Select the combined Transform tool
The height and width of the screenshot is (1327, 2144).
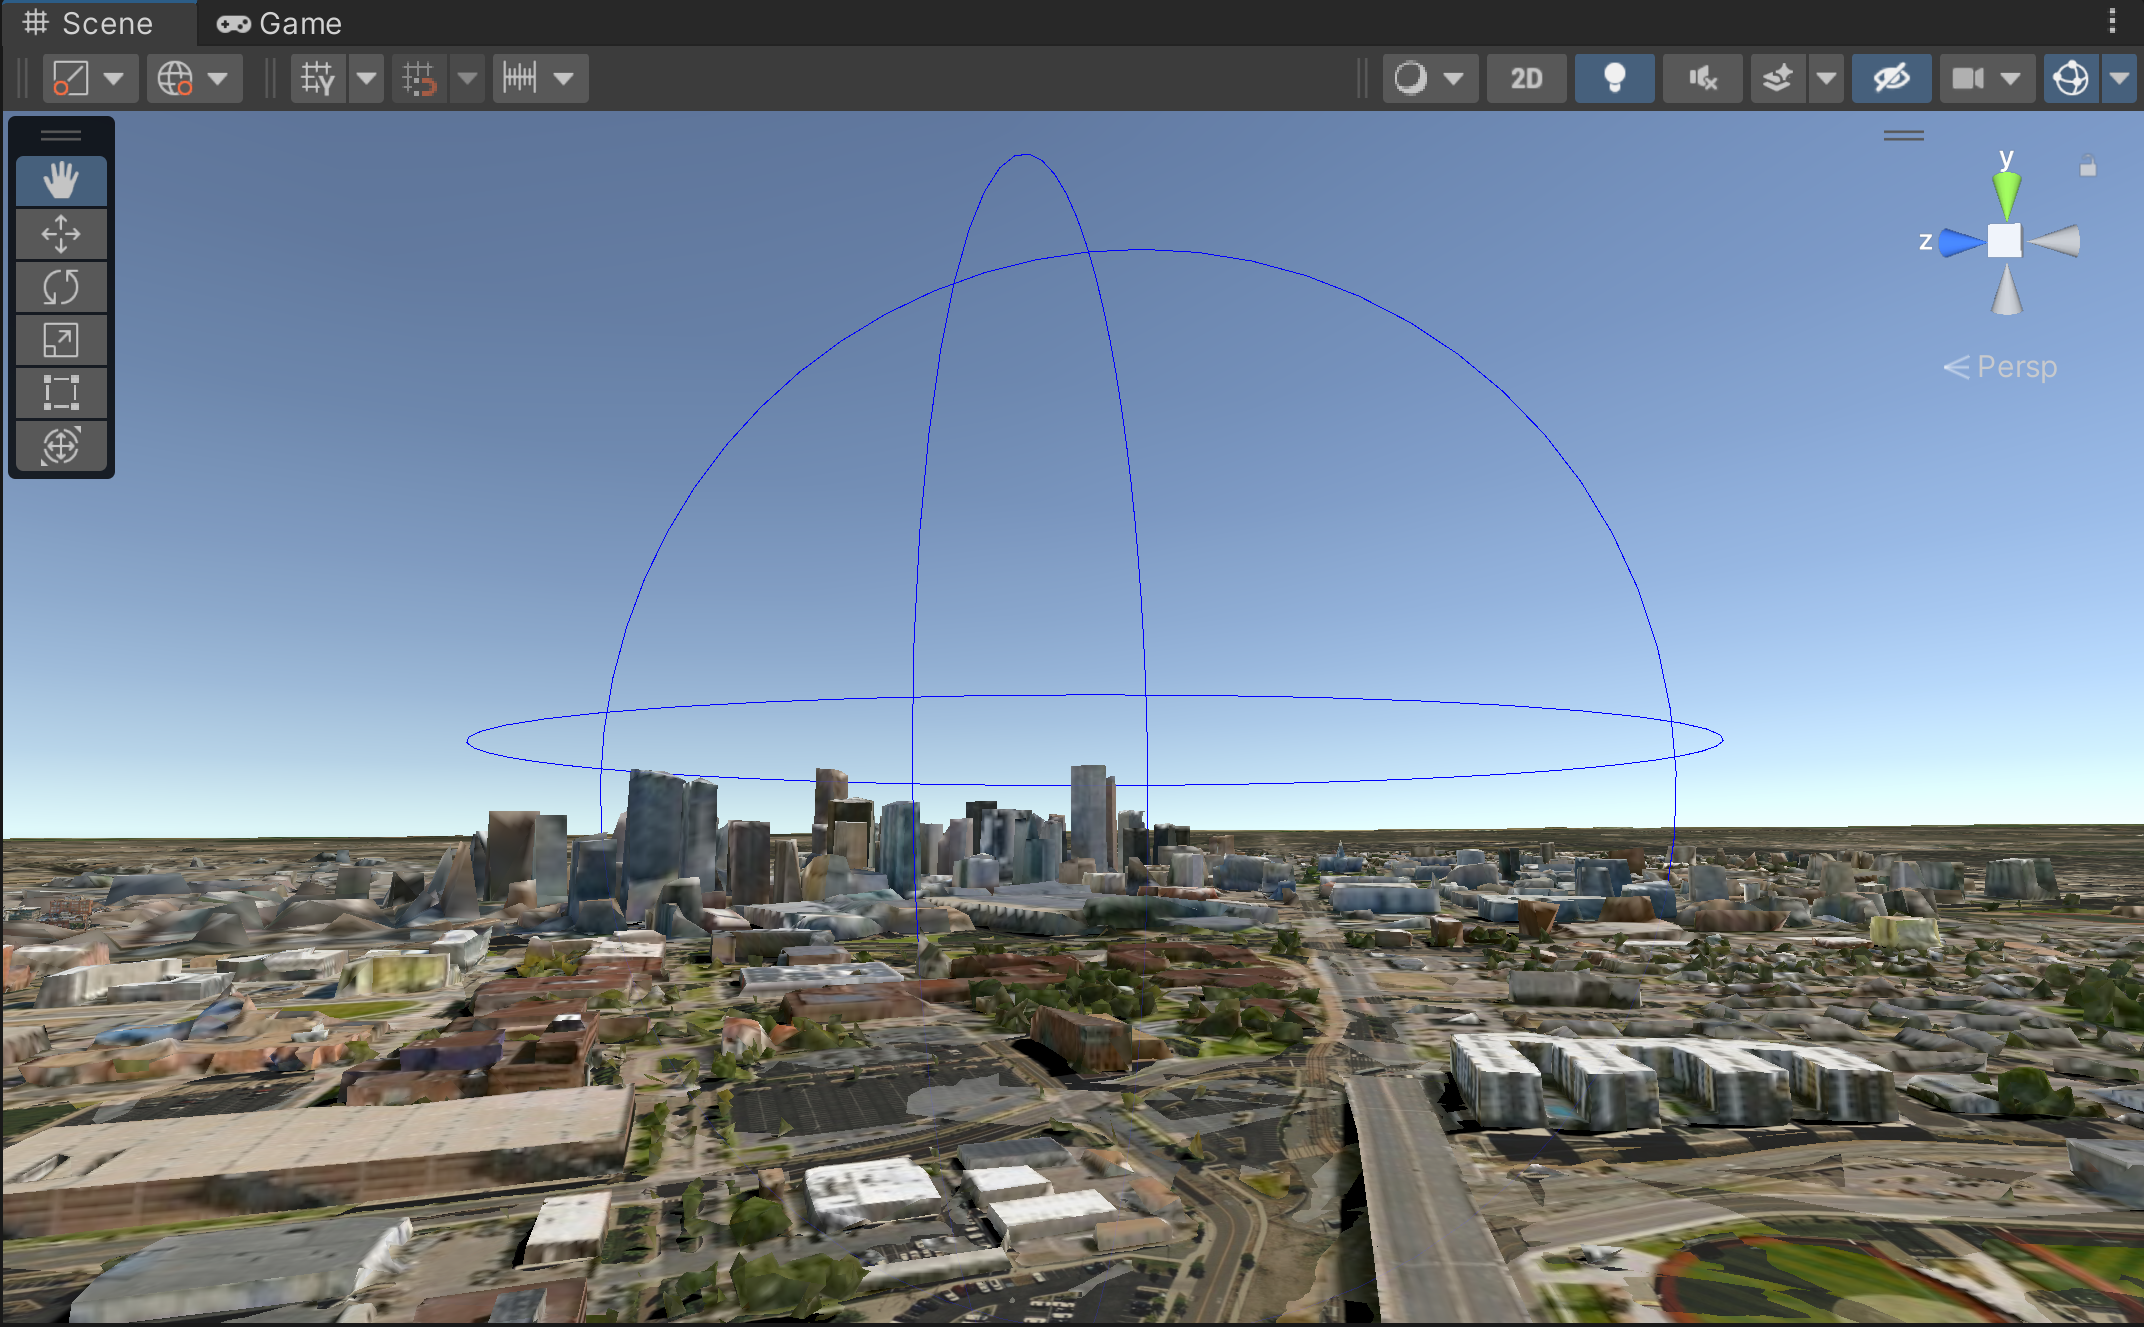tap(61, 446)
